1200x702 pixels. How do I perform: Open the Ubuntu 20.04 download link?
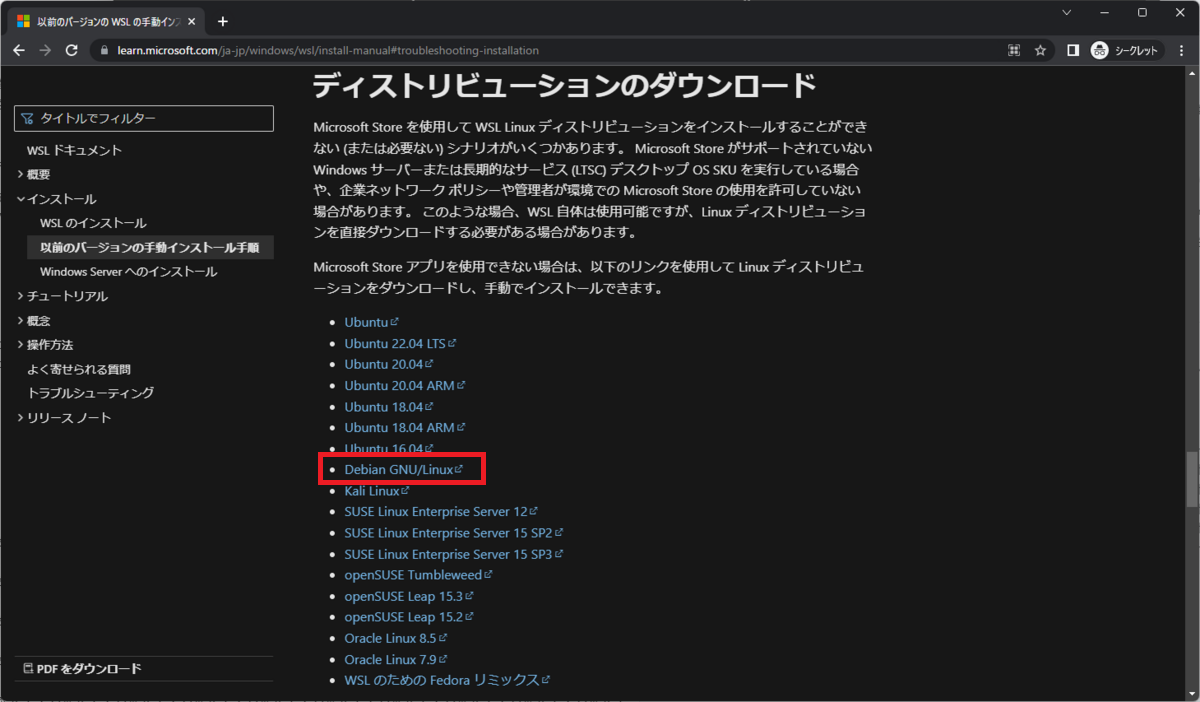(x=389, y=364)
